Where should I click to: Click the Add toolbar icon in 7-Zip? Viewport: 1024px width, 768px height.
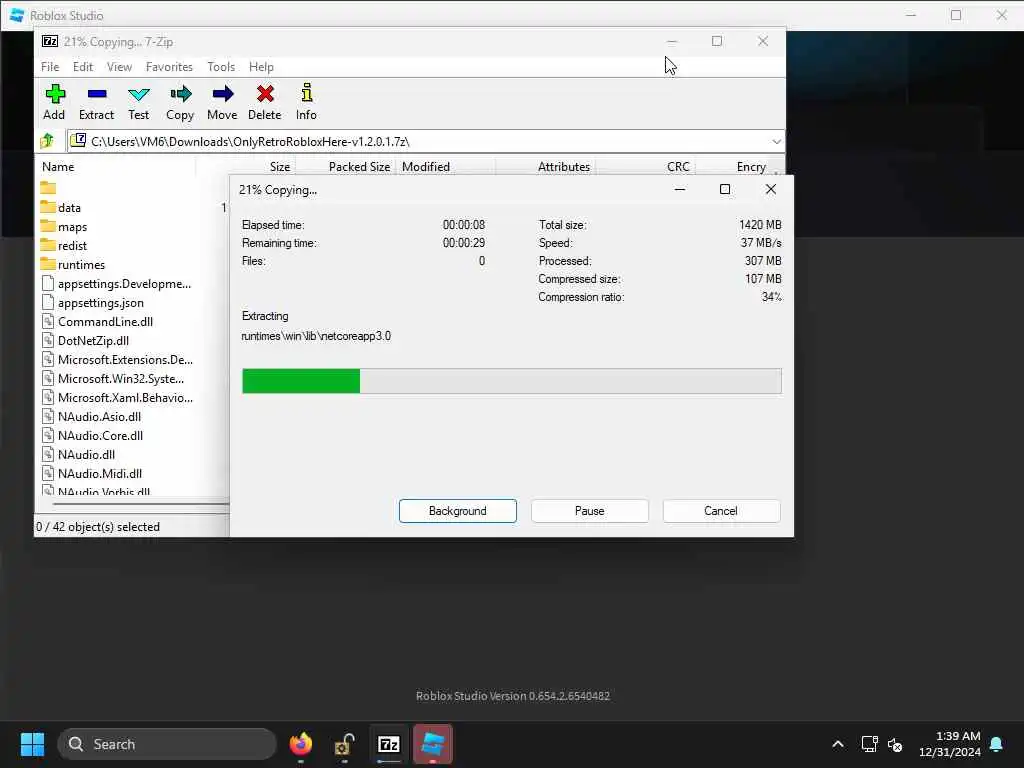pyautogui.click(x=54, y=102)
